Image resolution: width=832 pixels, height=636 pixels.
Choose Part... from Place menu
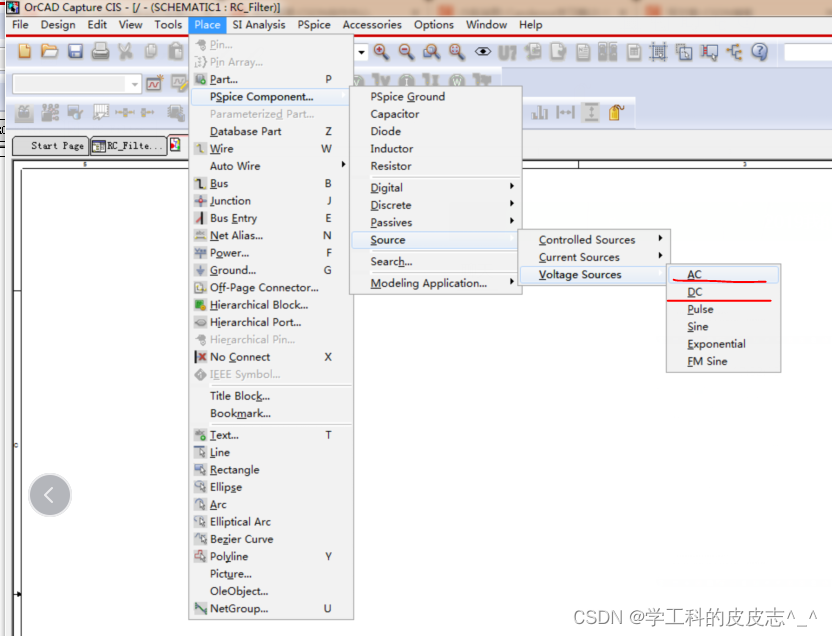(271, 80)
